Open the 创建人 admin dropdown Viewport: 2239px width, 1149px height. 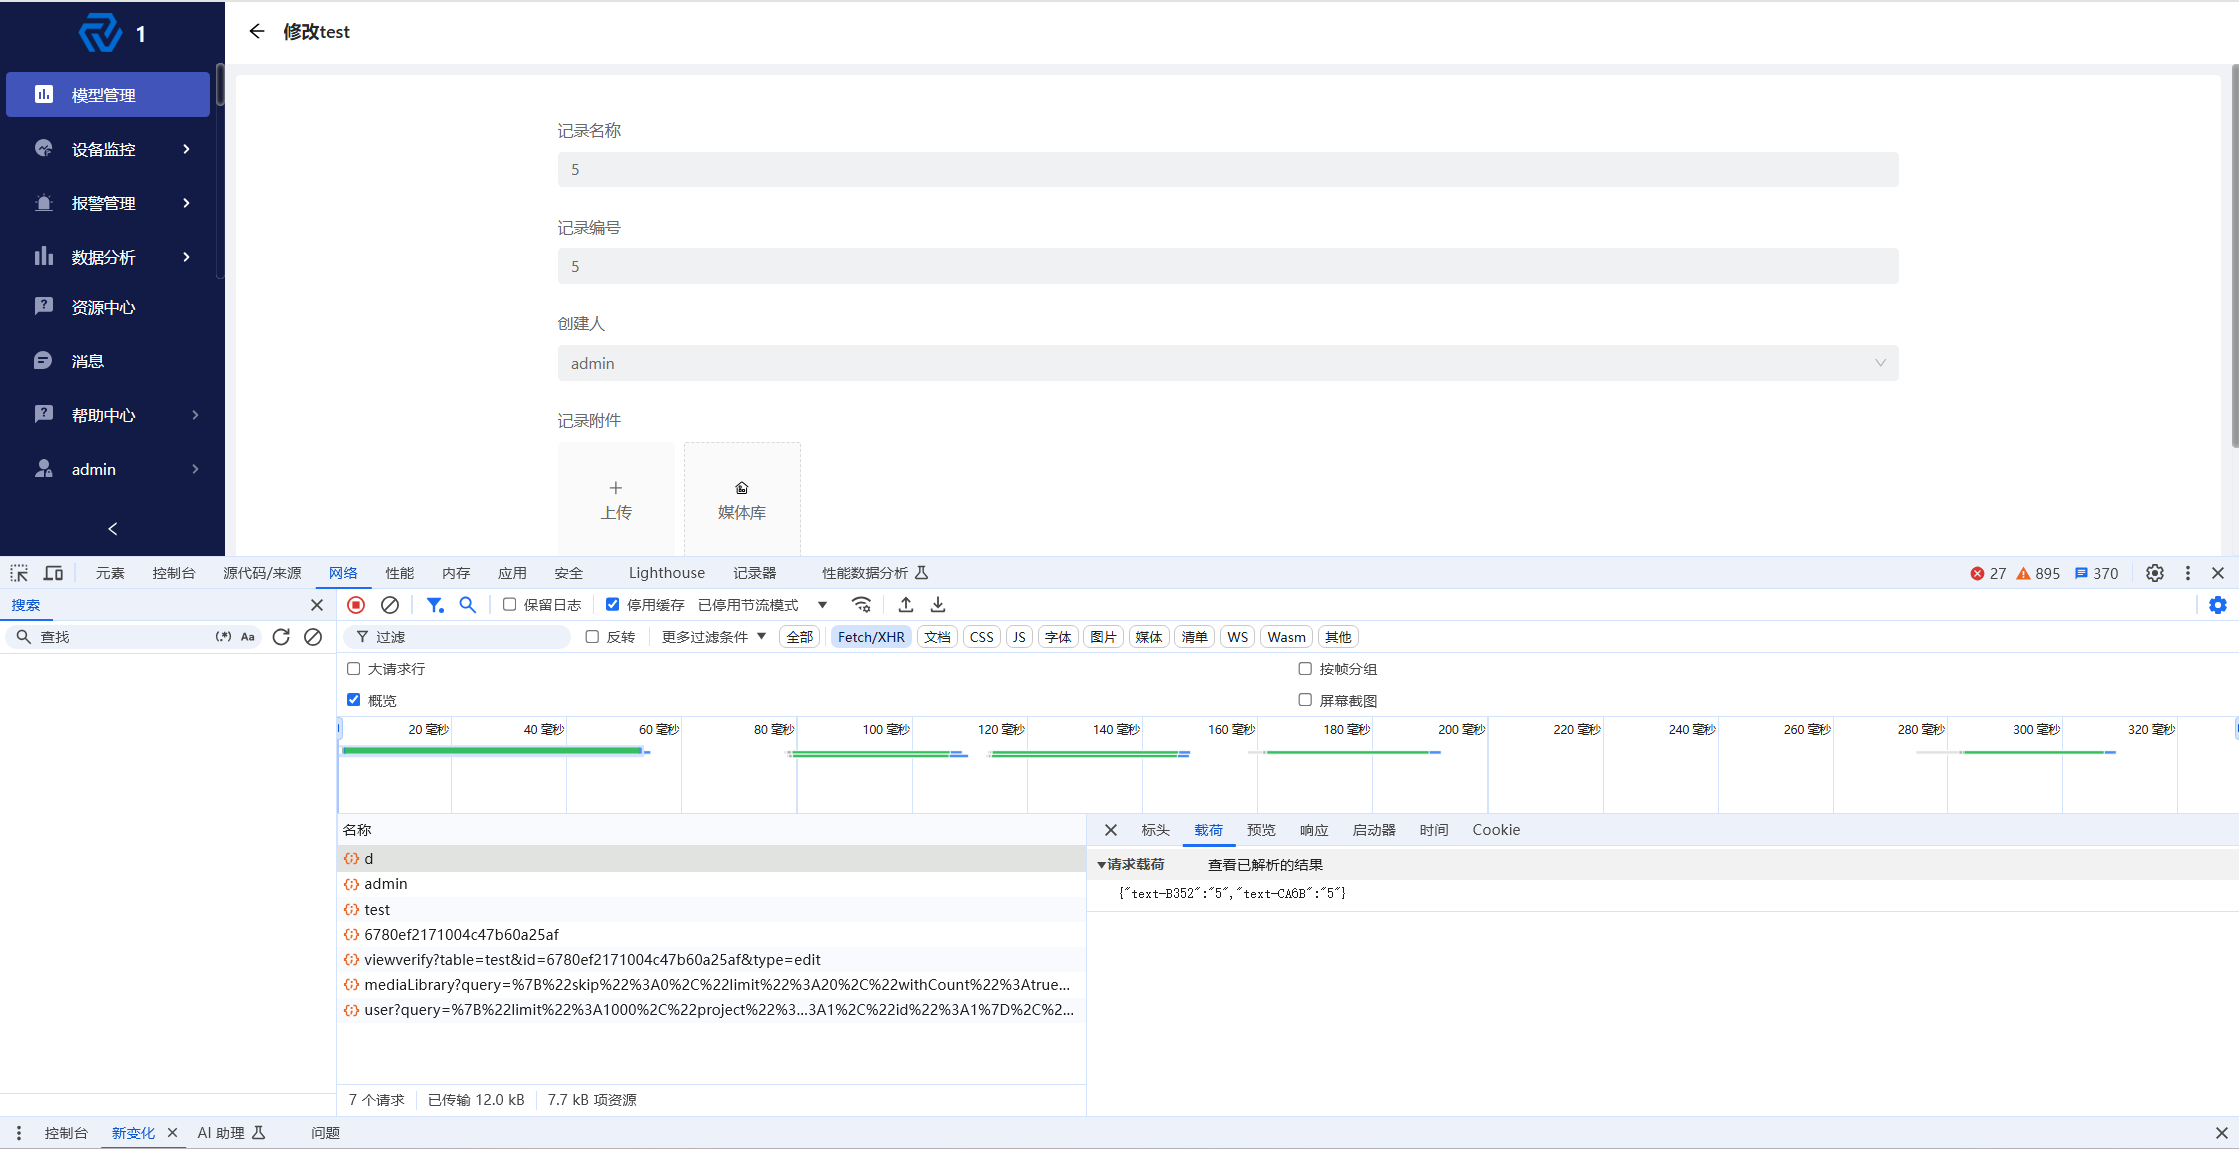[x=1227, y=363]
